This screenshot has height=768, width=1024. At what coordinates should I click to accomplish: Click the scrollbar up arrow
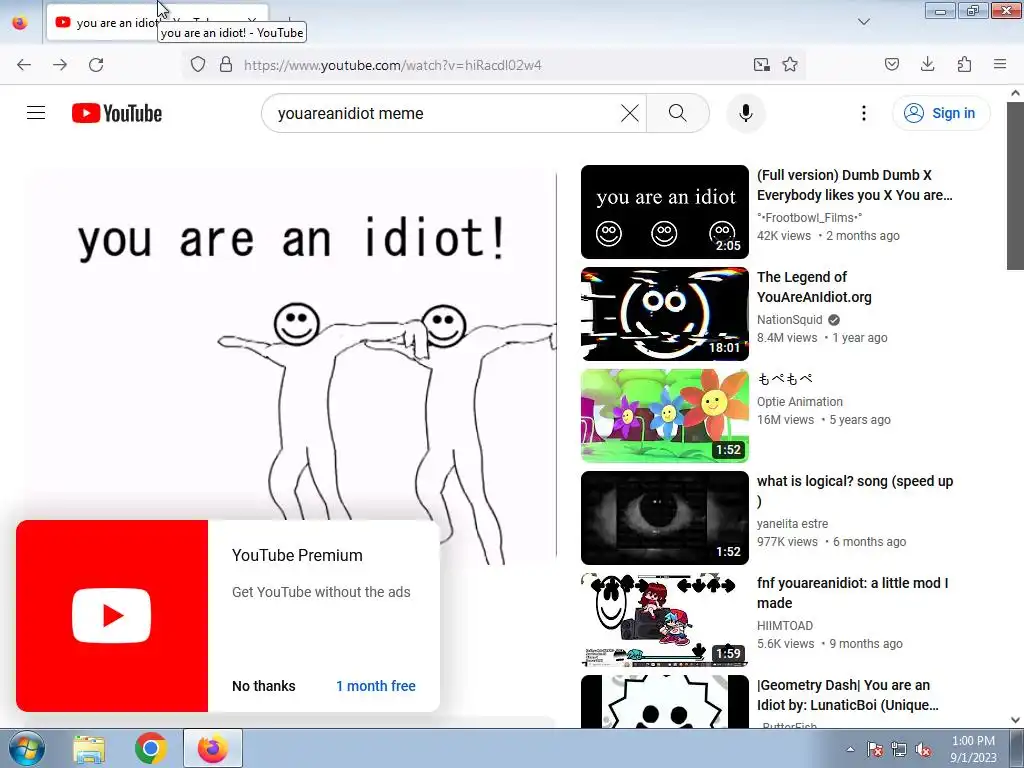1015,93
